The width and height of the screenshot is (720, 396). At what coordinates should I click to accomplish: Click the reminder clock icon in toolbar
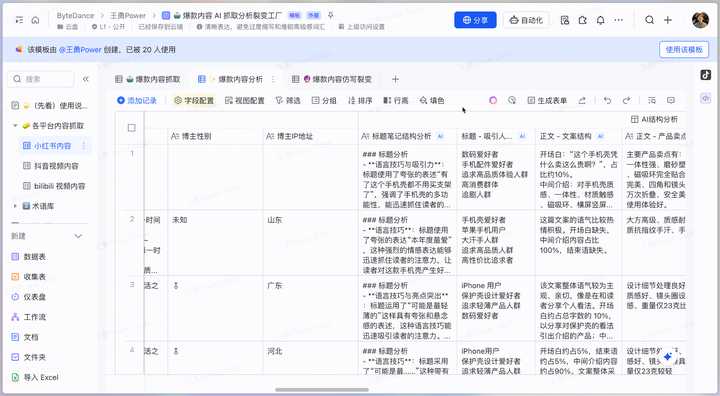pos(512,100)
